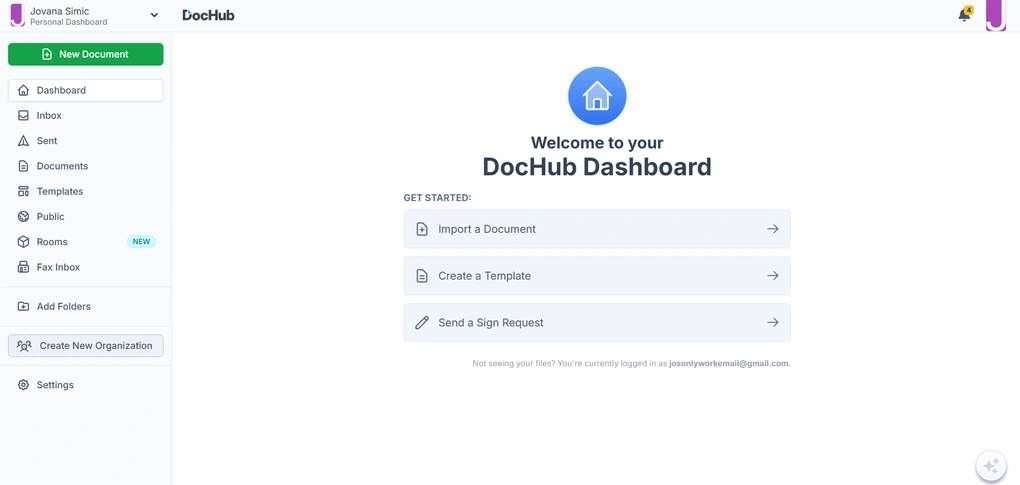Open the Public section
This screenshot has width=1020, height=485.
(86, 216)
